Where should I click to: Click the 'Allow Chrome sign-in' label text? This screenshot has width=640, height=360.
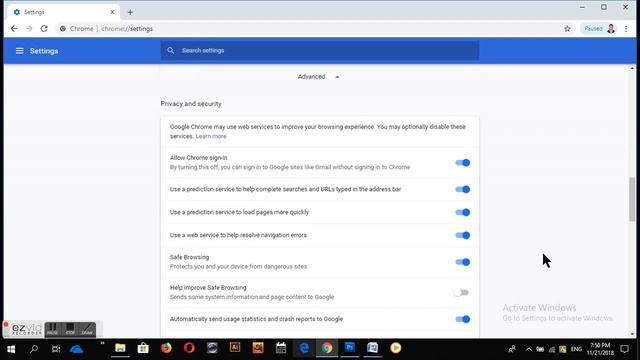[x=198, y=158]
